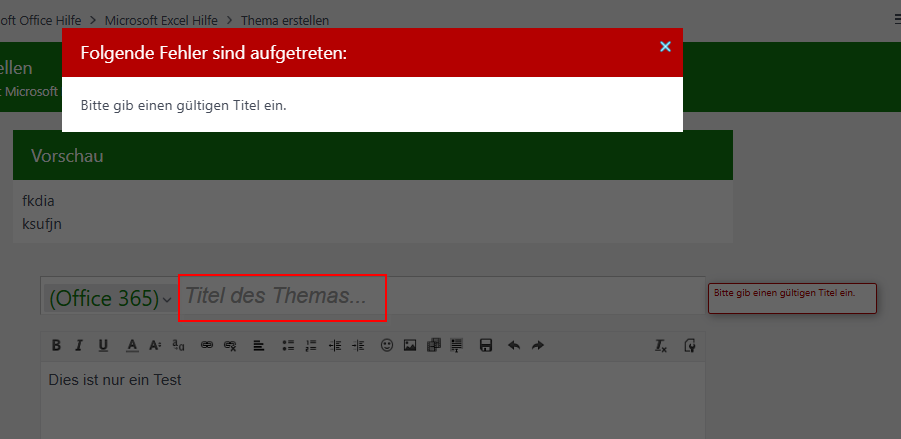The image size is (901, 439).
Task: Click the Thema erstellen breadcrumb
Action: pyautogui.click(x=285, y=21)
